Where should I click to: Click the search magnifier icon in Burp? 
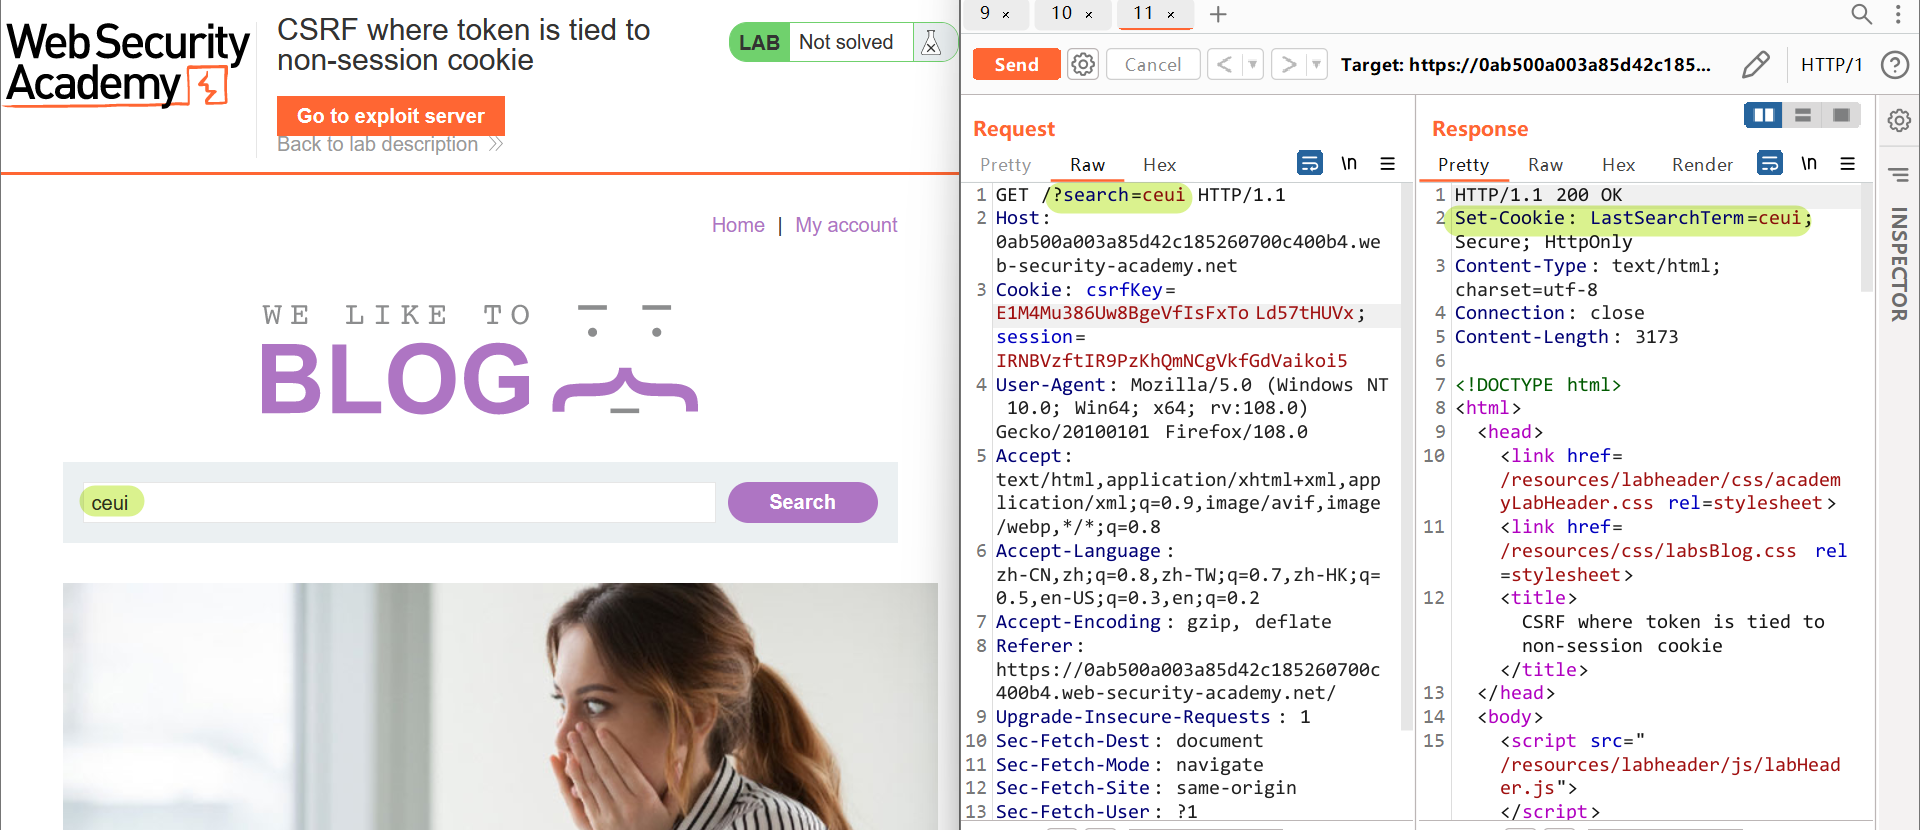1861,14
